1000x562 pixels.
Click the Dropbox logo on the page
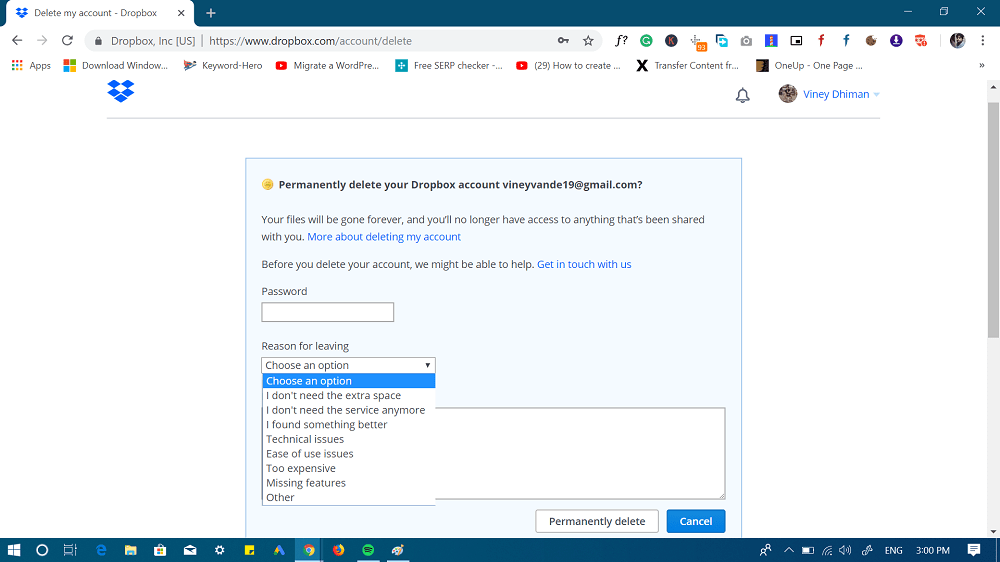click(121, 91)
